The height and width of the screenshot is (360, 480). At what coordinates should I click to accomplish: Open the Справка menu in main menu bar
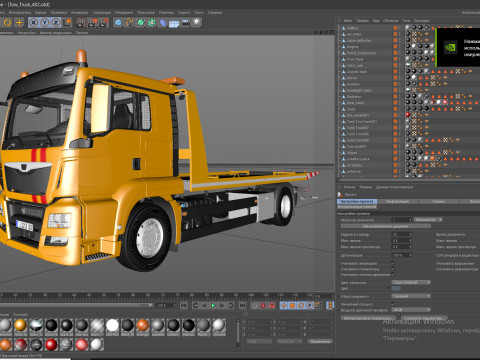[x=215, y=12]
